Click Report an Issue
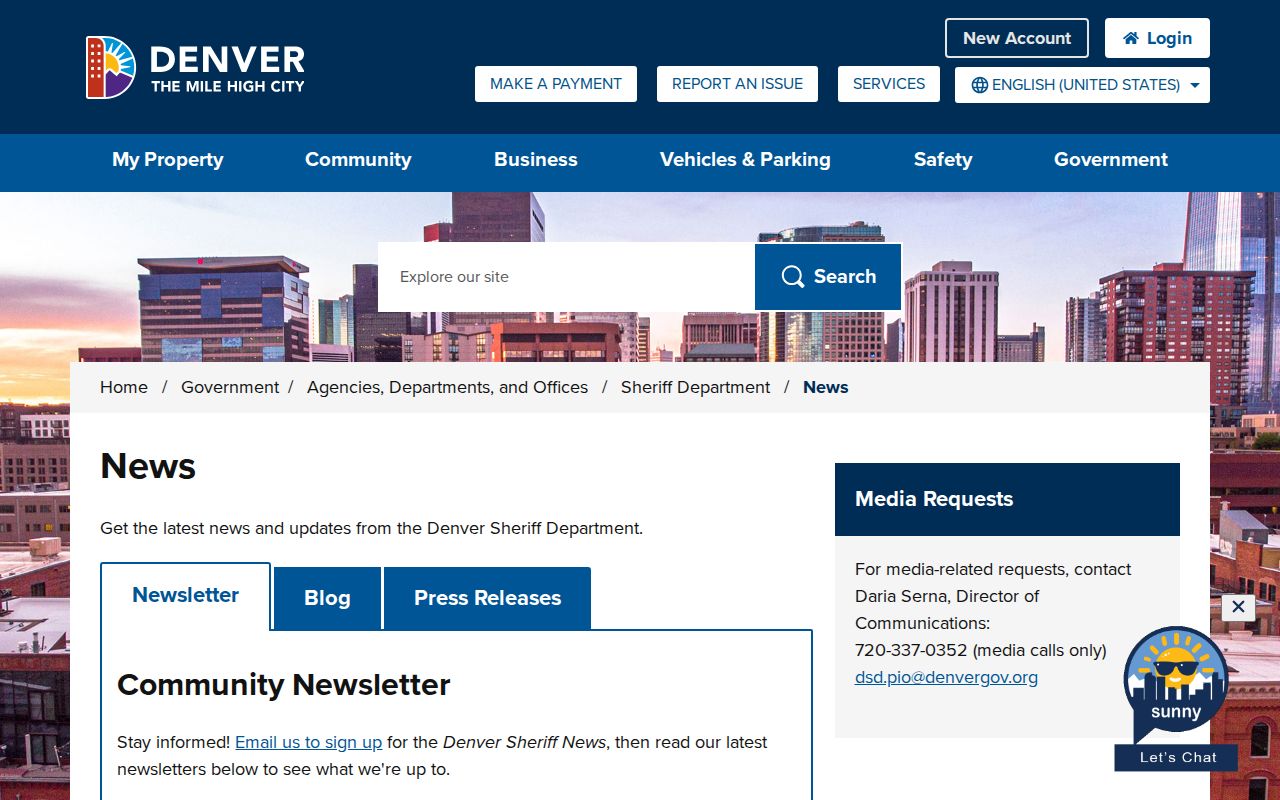 point(737,84)
